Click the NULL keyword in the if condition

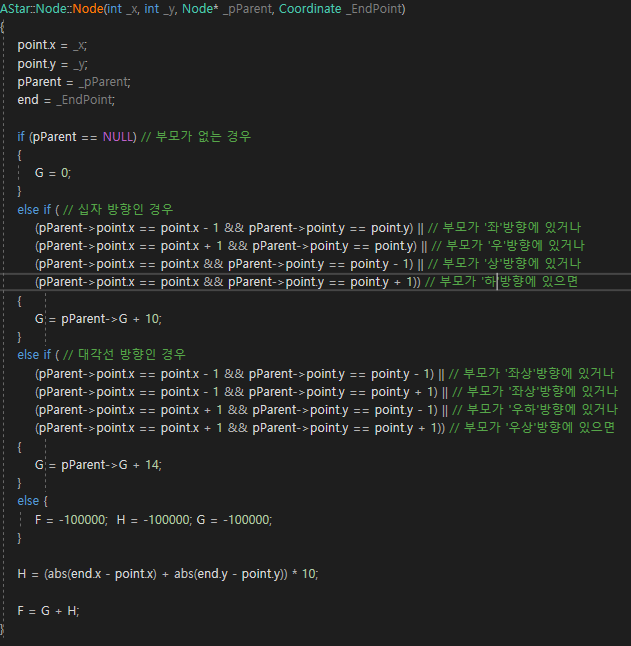pos(117,137)
